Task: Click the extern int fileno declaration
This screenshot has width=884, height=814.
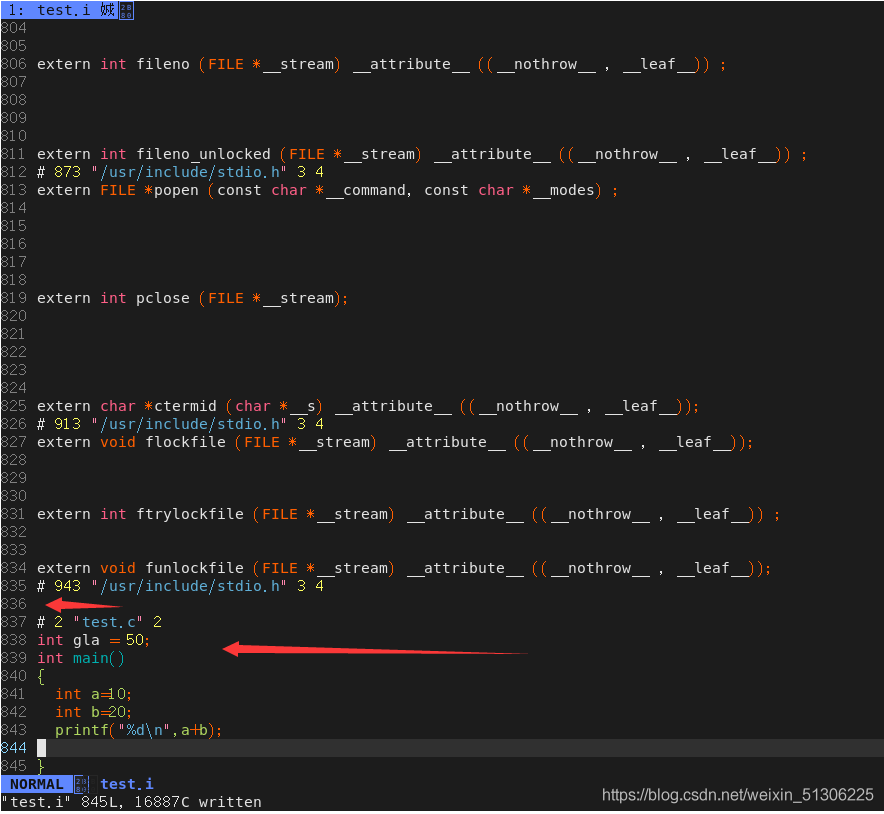Action: (x=382, y=64)
